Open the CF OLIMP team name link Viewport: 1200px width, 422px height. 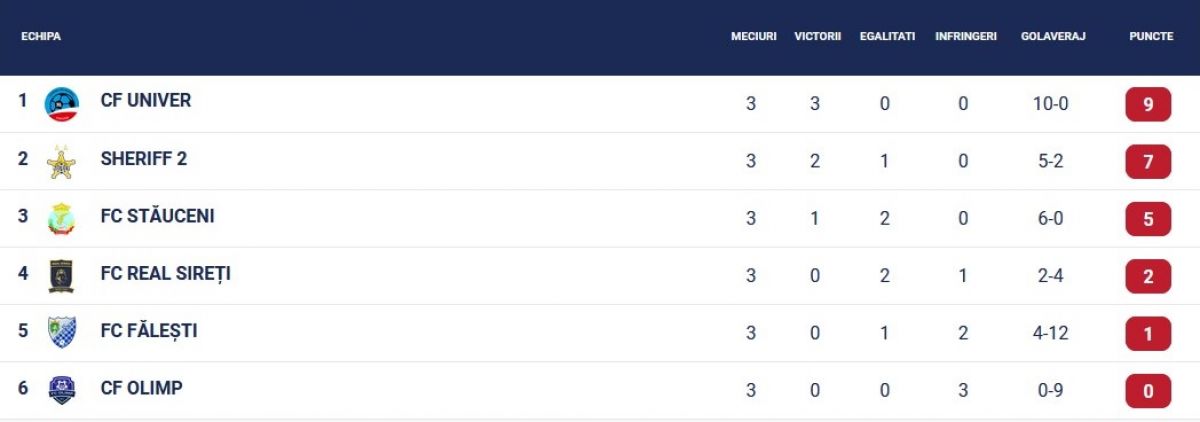[x=142, y=388]
